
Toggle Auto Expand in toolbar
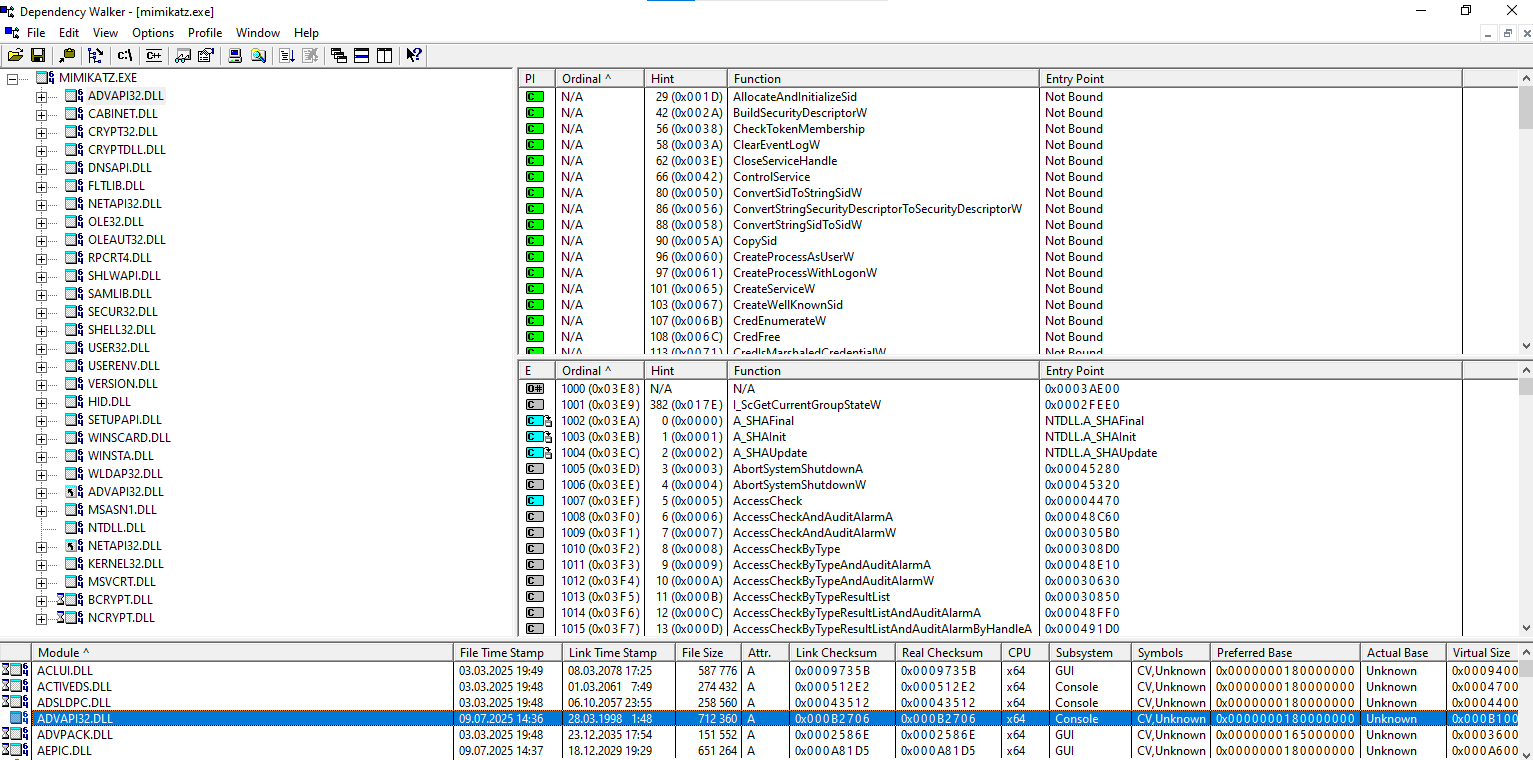[x=95, y=56]
